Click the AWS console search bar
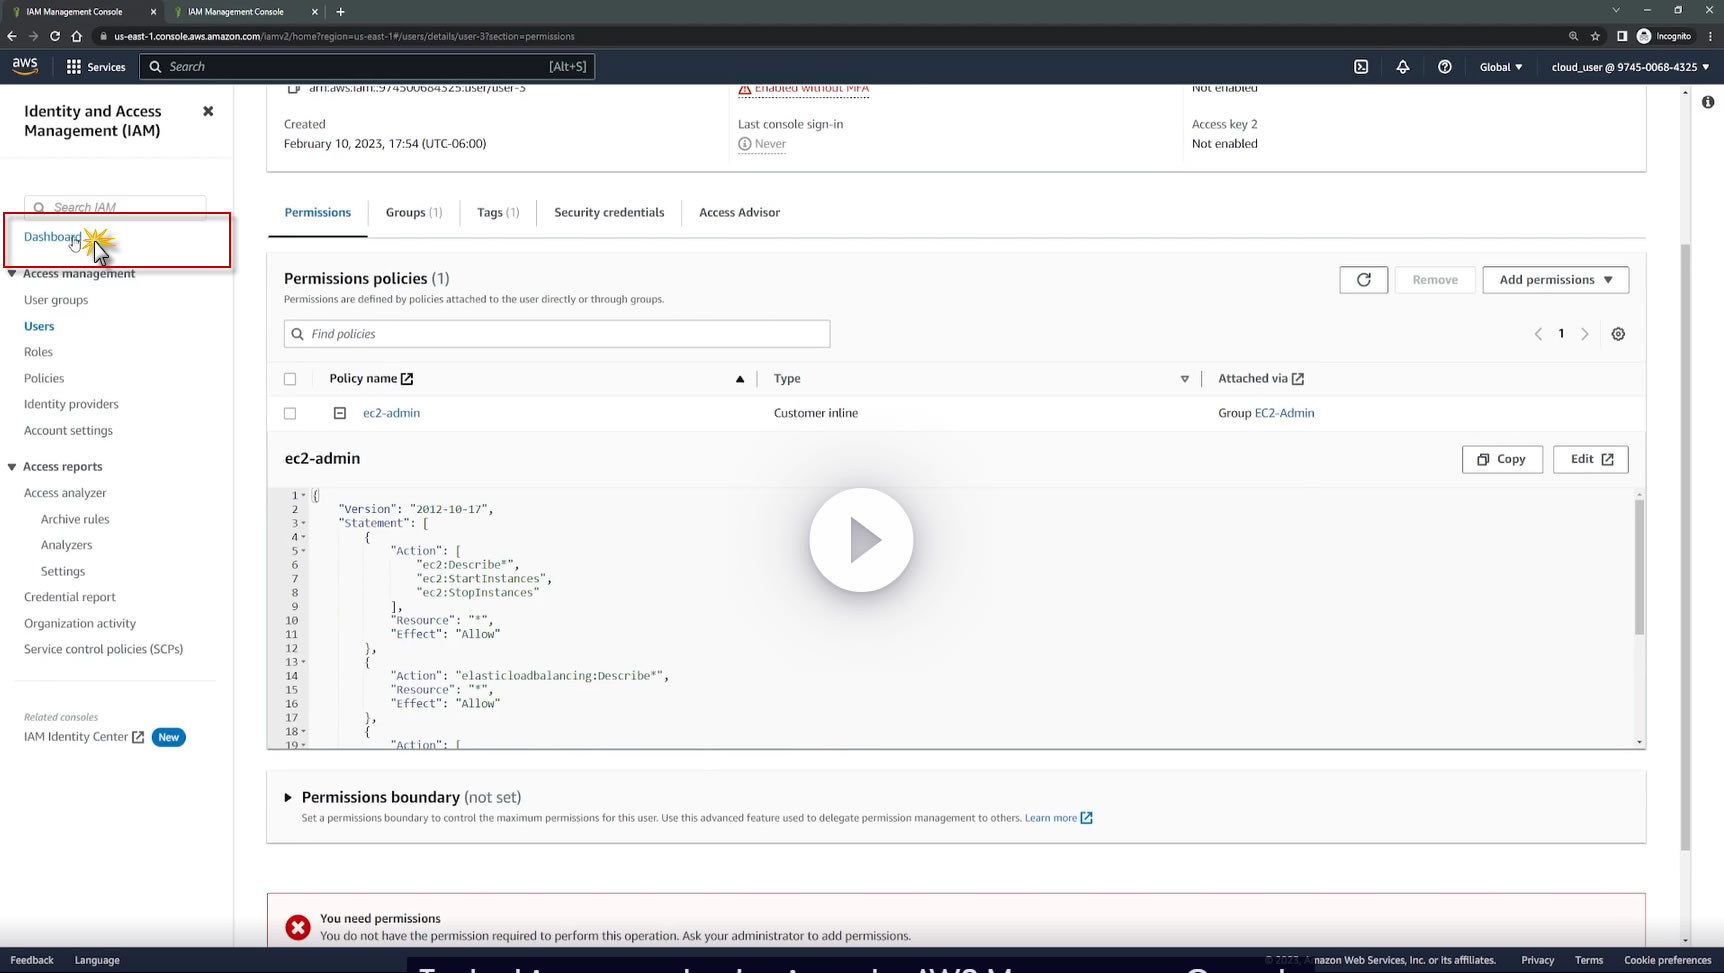This screenshot has width=1724, height=973. (367, 67)
